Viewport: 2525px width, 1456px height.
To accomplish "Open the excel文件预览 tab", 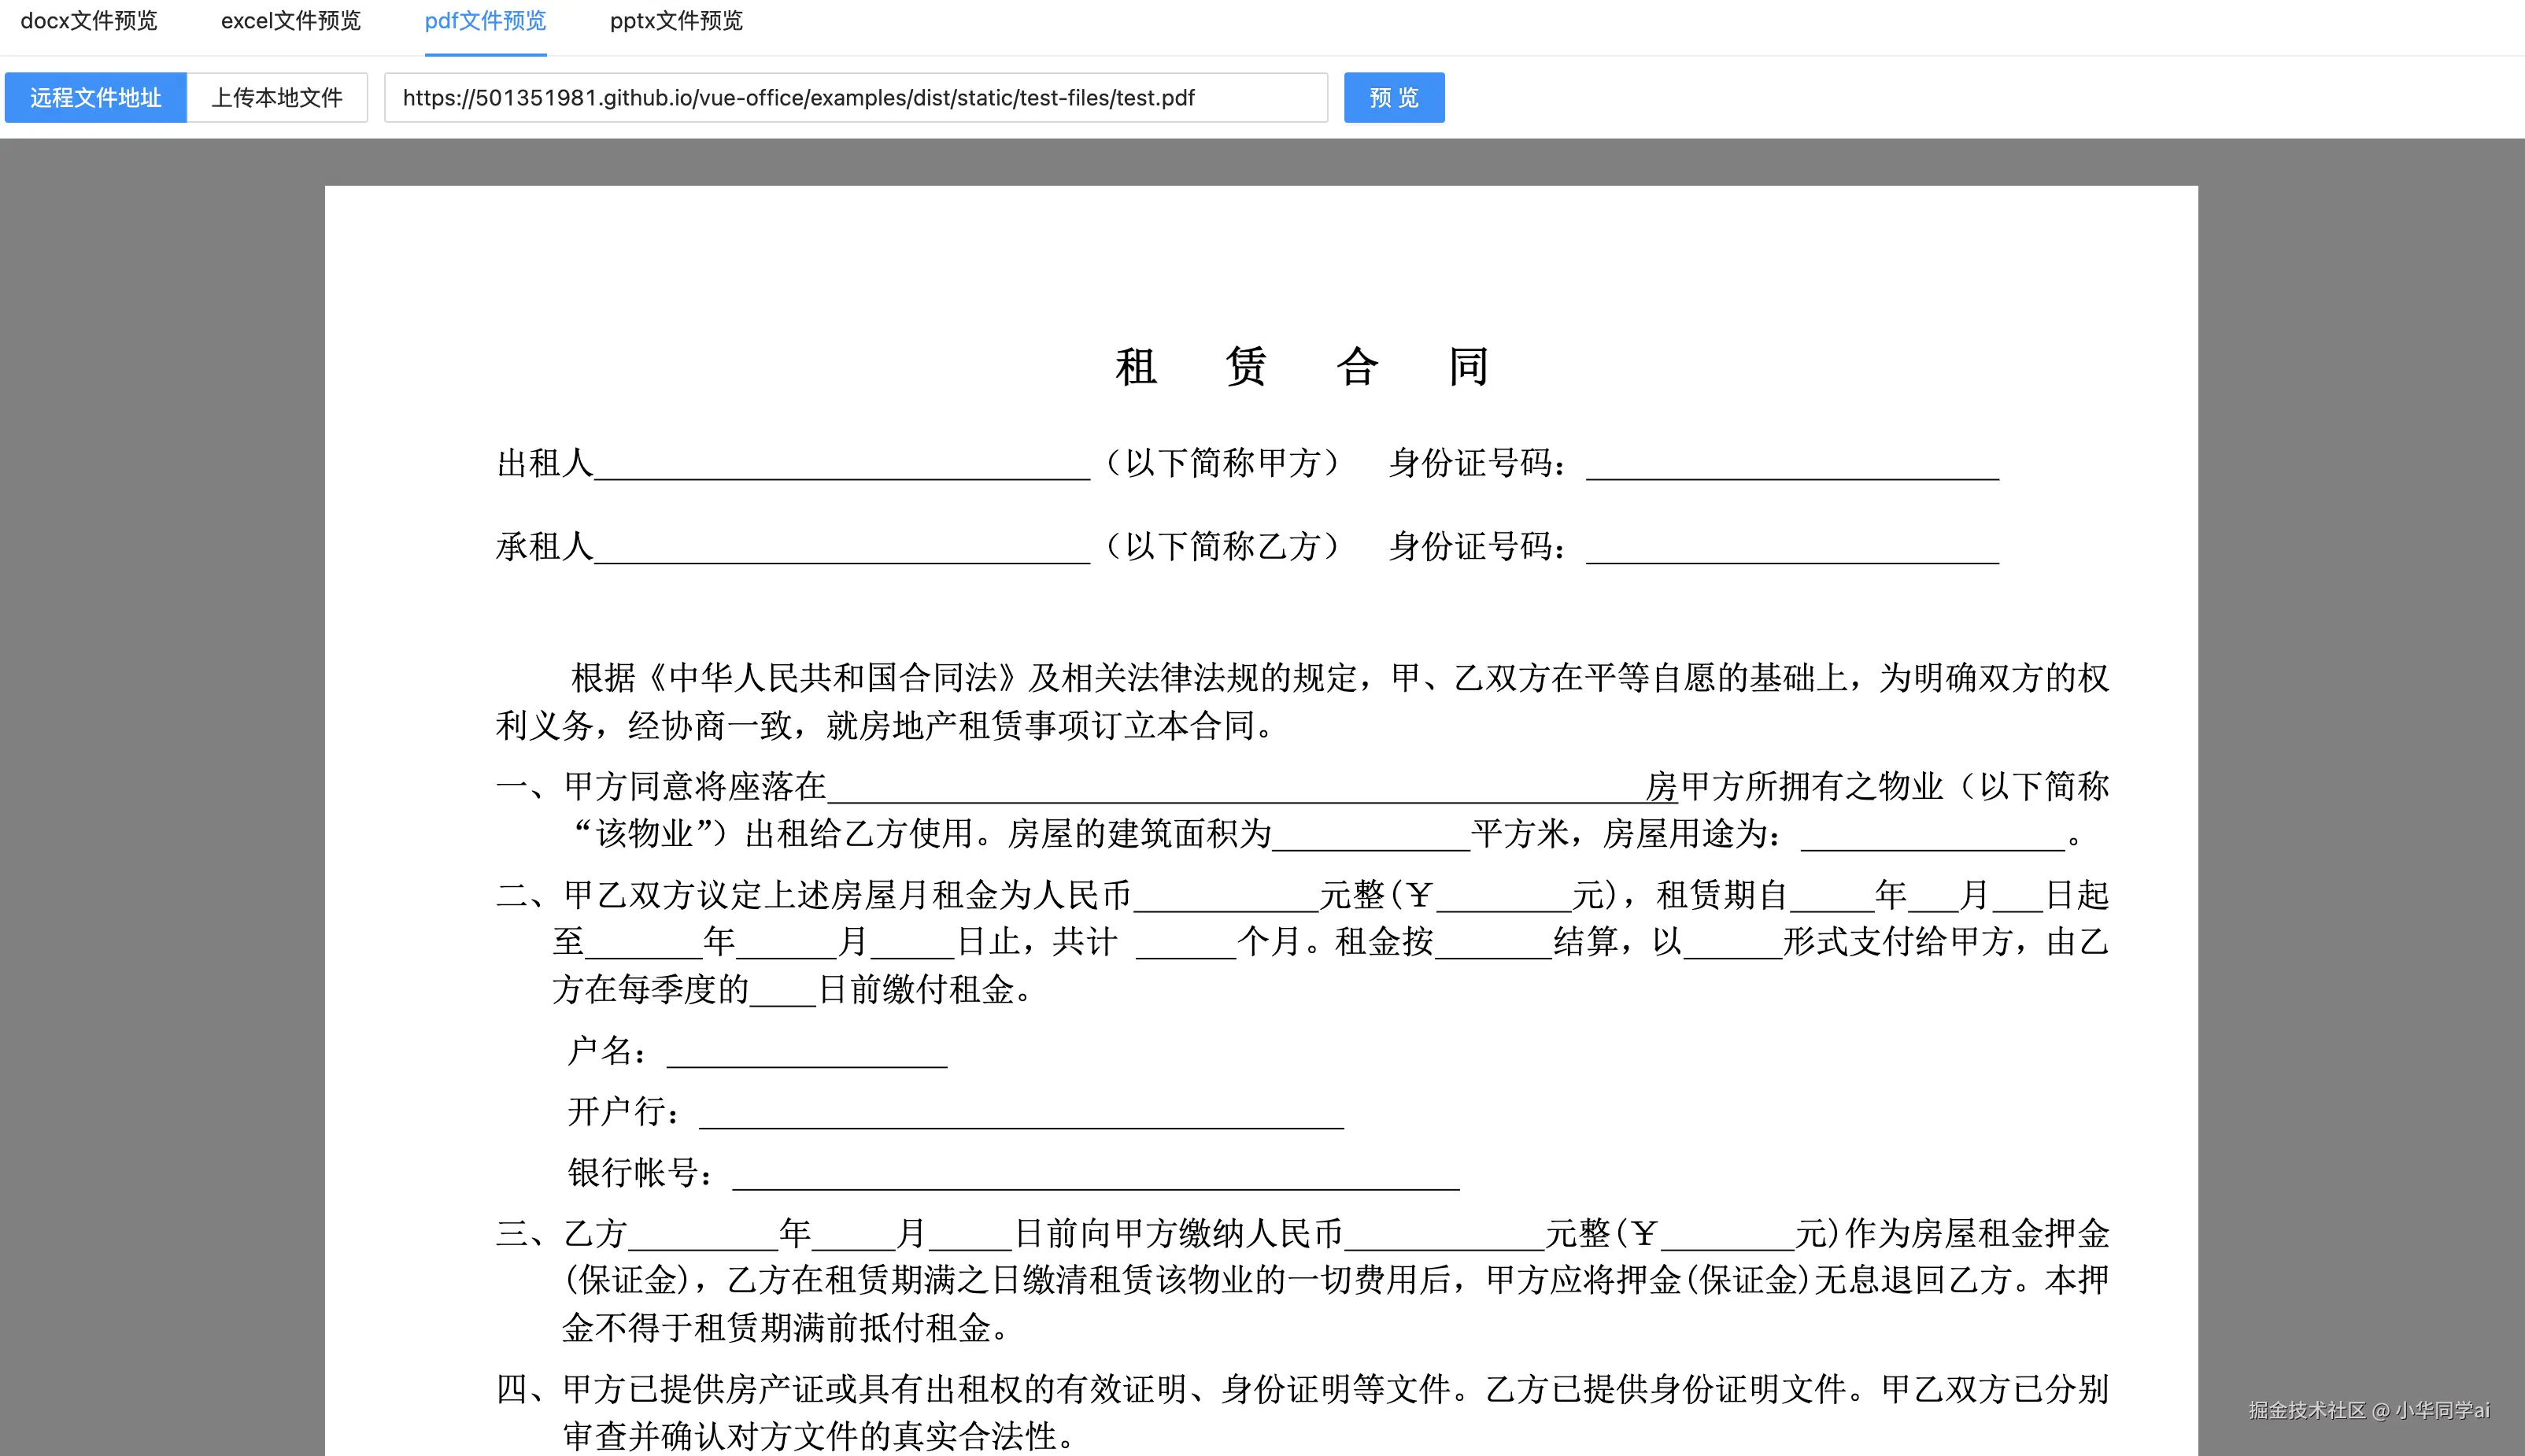I will pyautogui.click(x=290, y=21).
